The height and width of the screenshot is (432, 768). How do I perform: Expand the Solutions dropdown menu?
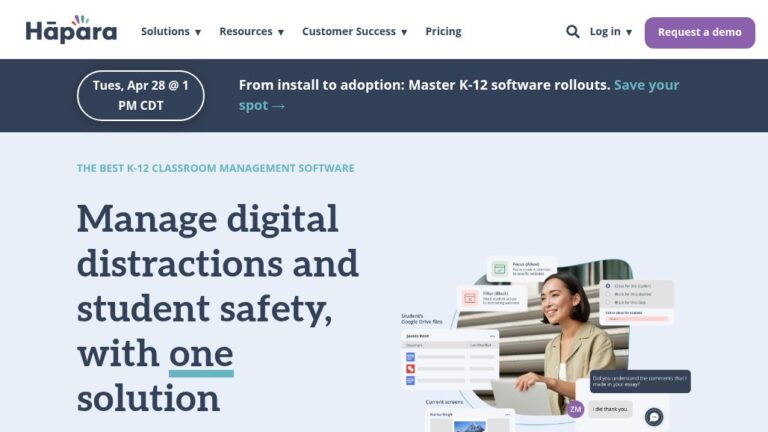(171, 32)
